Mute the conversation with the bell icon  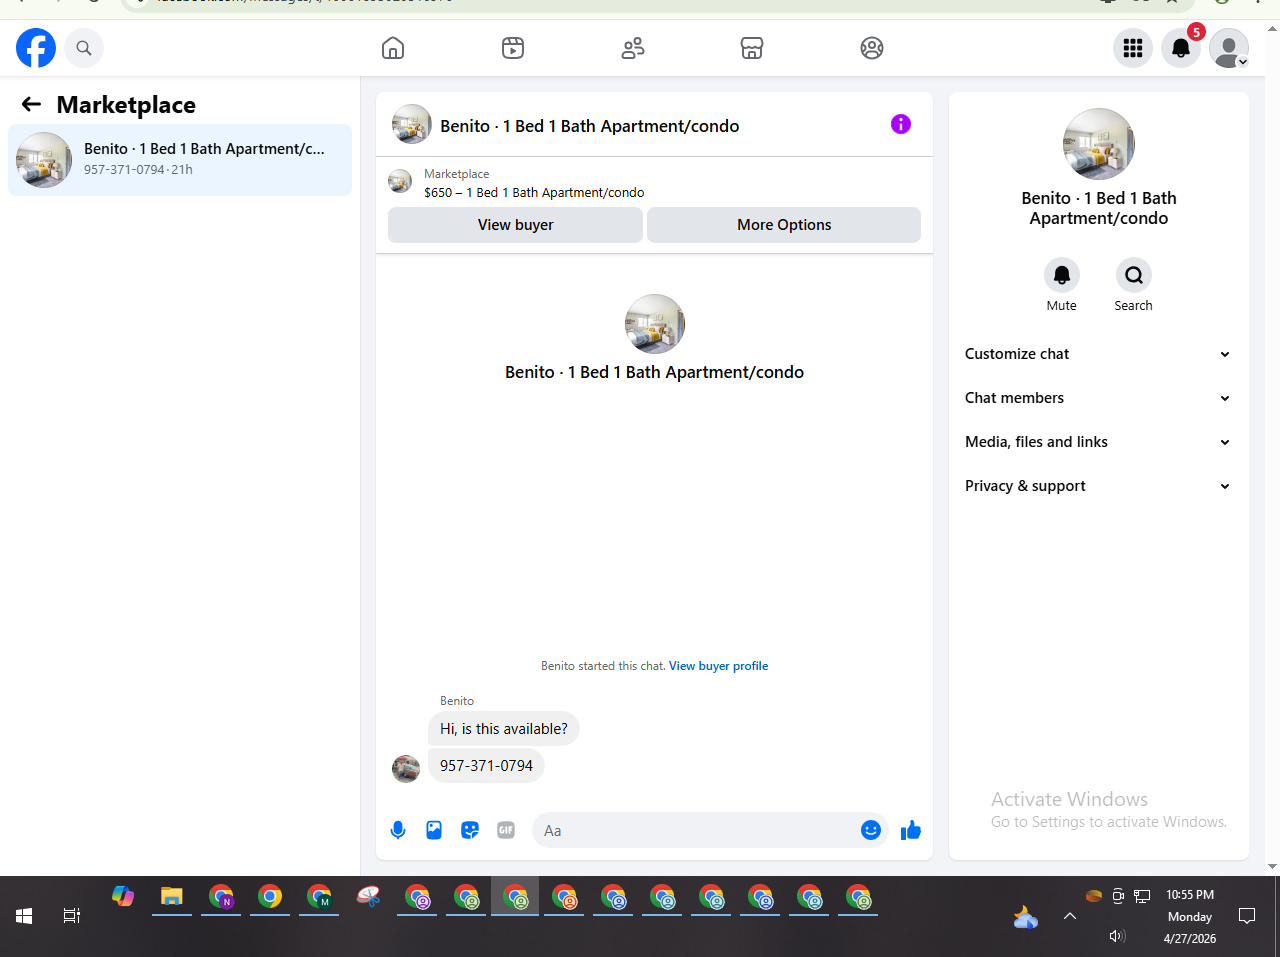click(1062, 275)
